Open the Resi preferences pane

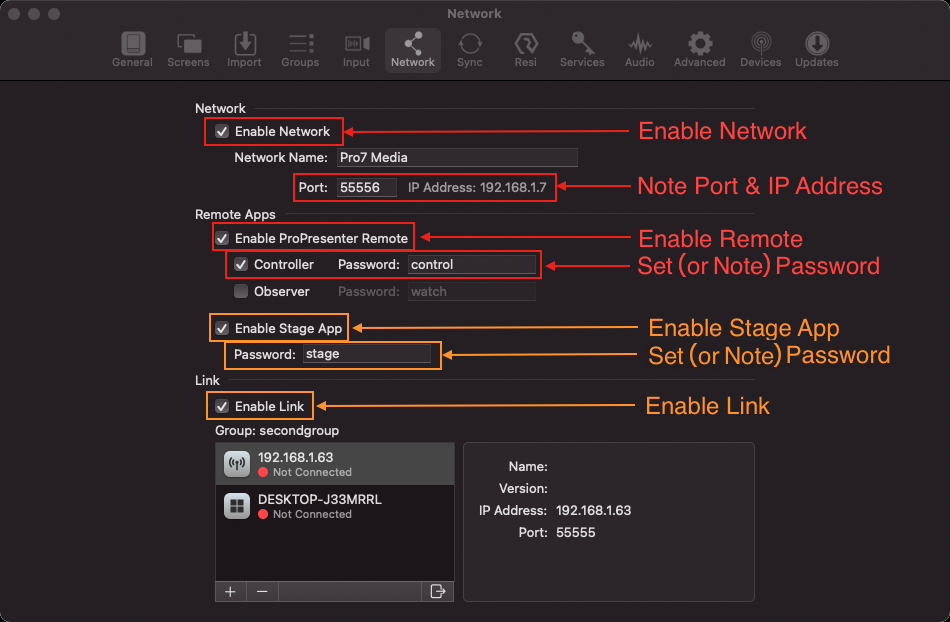point(526,50)
